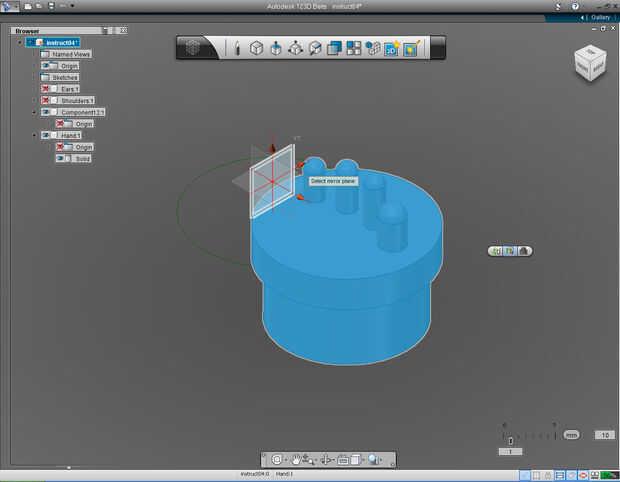Toggle visibility eye of Component1:1
Viewport: 620px width, 482px height.
(x=45, y=112)
